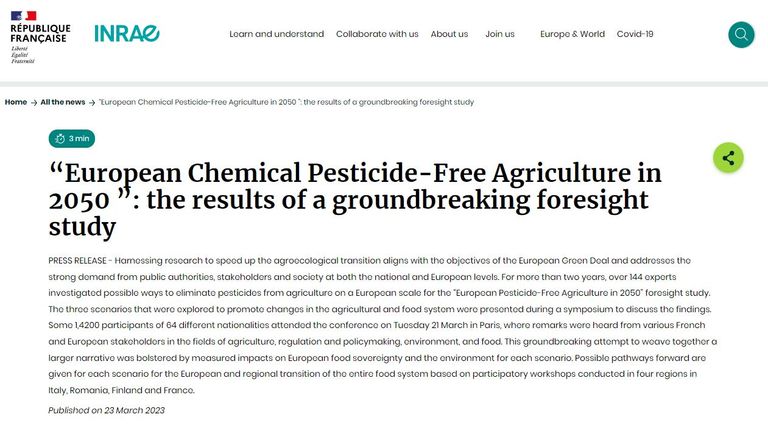Screen dimensions: 768x432
Task: Expand the Learn and understand menu
Action: pyautogui.click(x=276, y=34)
